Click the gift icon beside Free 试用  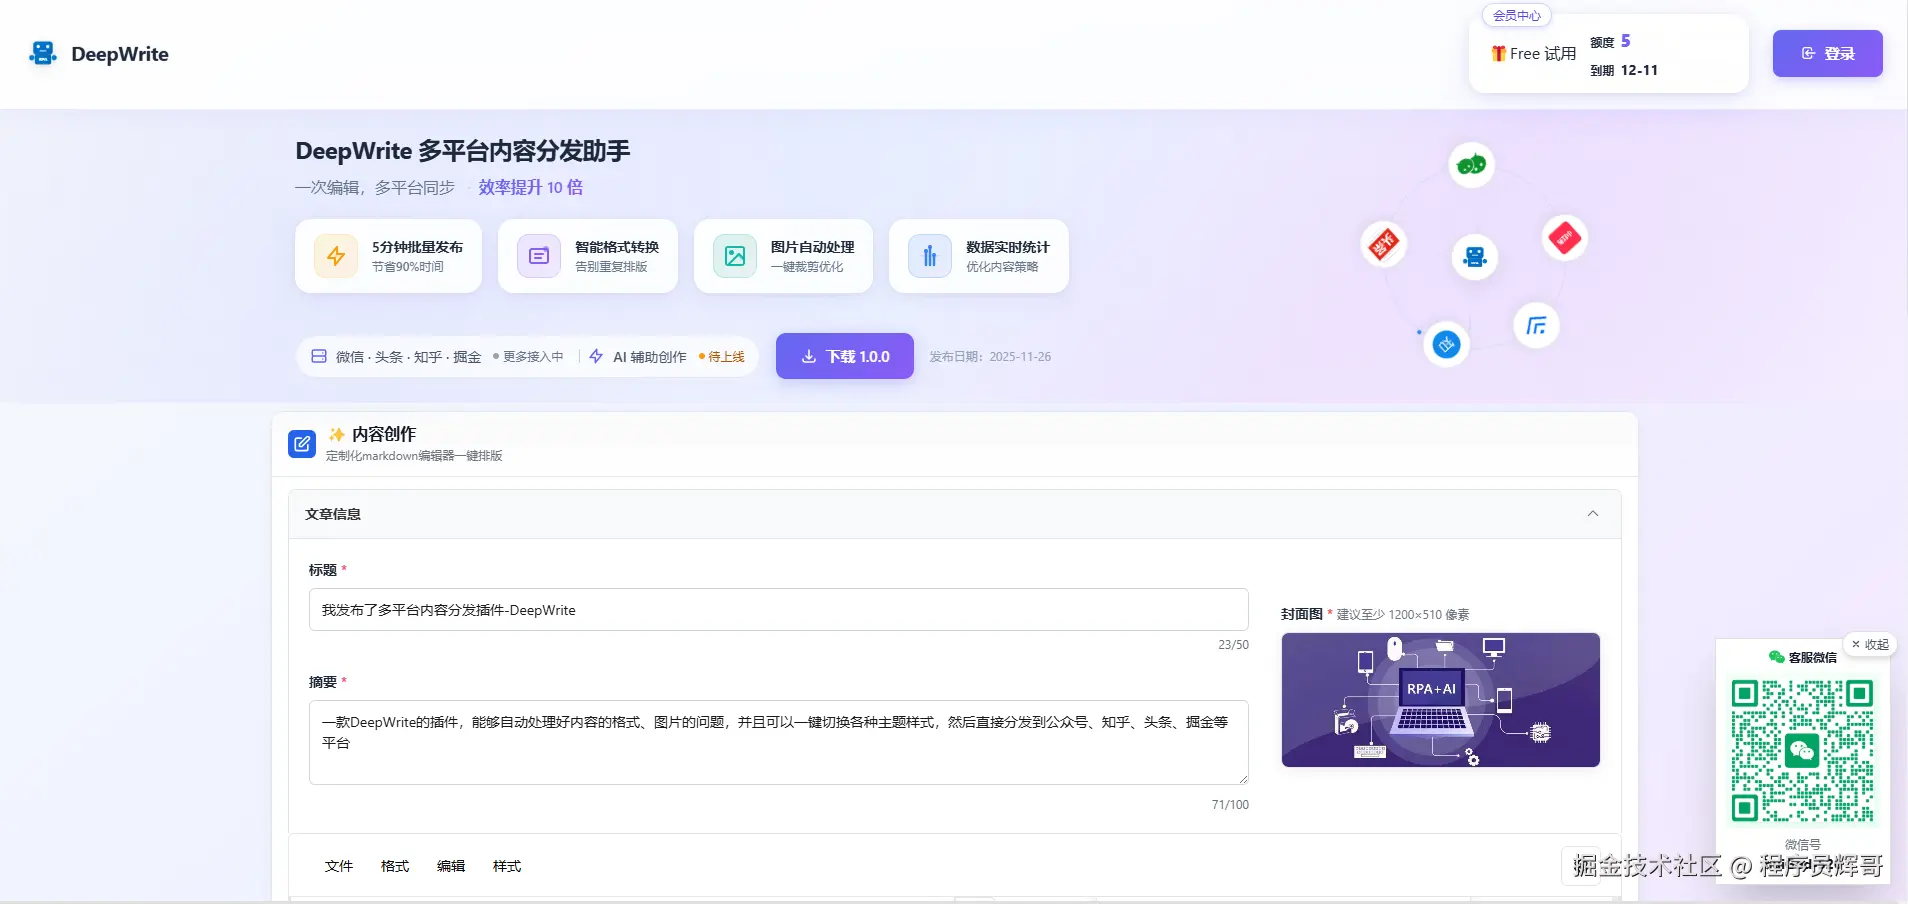(x=1498, y=54)
